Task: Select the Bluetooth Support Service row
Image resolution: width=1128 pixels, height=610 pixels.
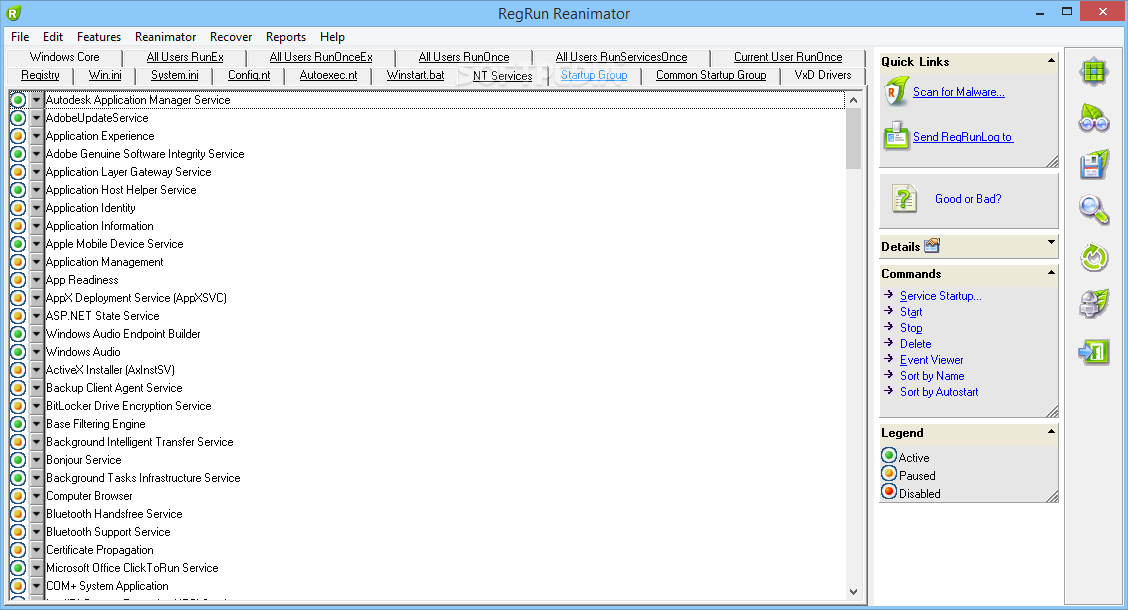Action: point(445,532)
